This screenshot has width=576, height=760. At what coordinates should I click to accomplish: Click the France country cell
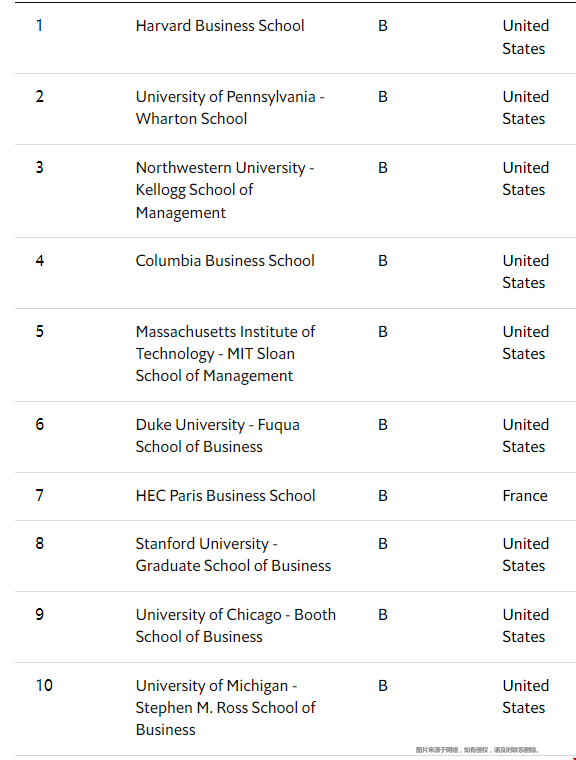[525, 496]
